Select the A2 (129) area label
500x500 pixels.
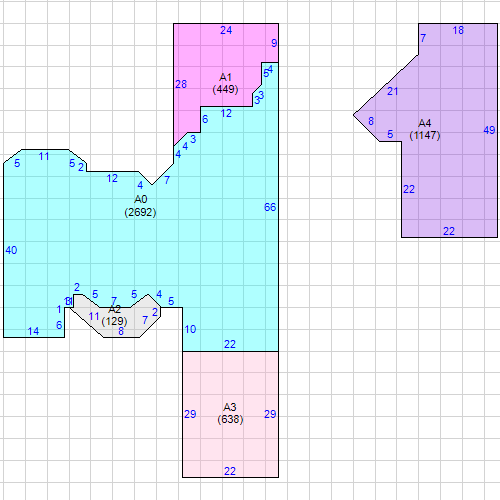[114, 315]
